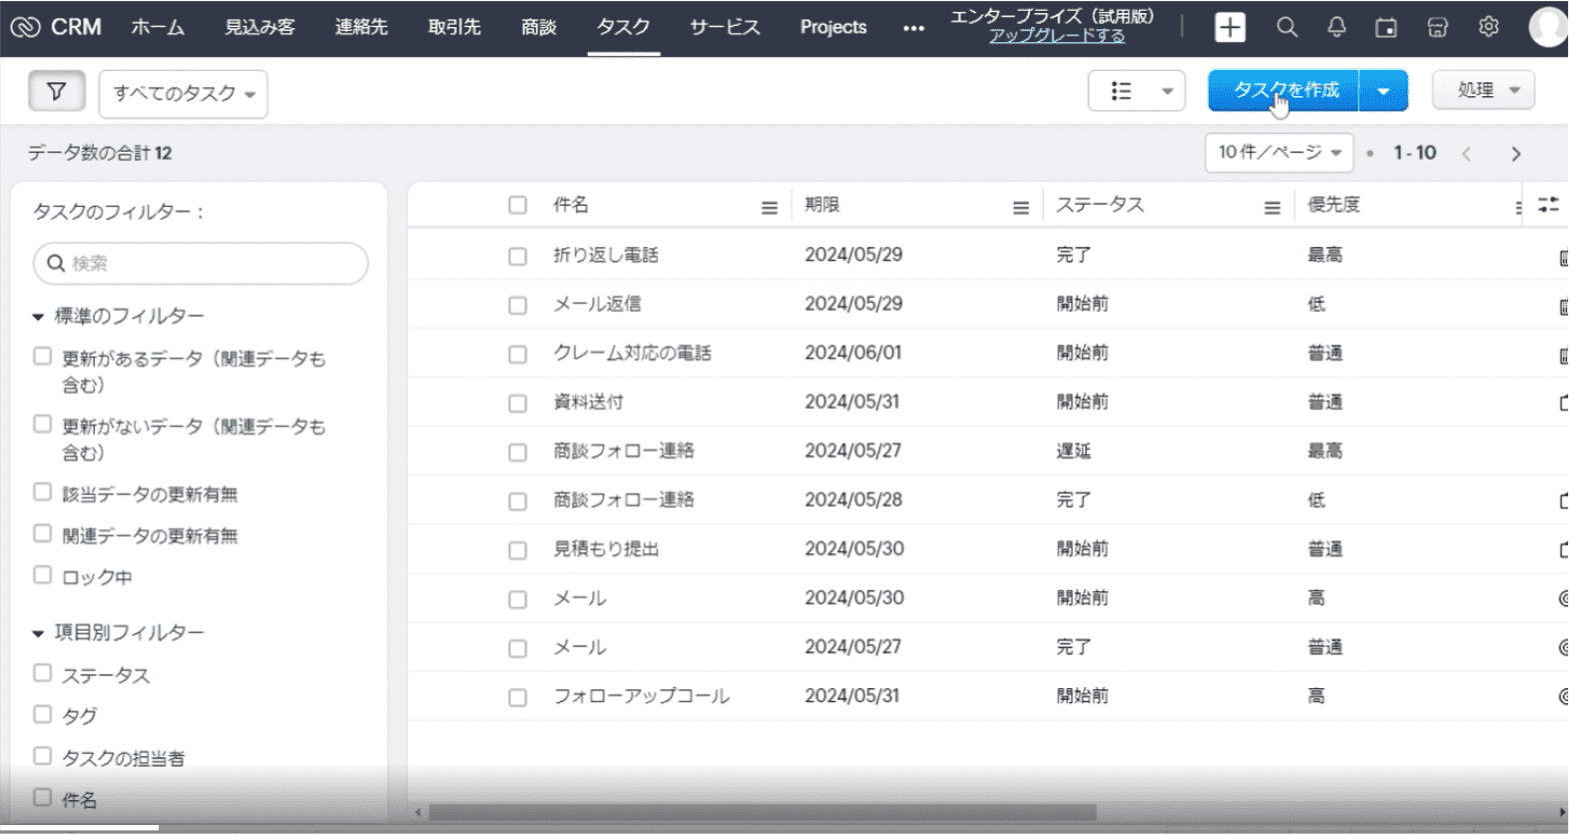Click the CRM logo icon

pos(25,27)
